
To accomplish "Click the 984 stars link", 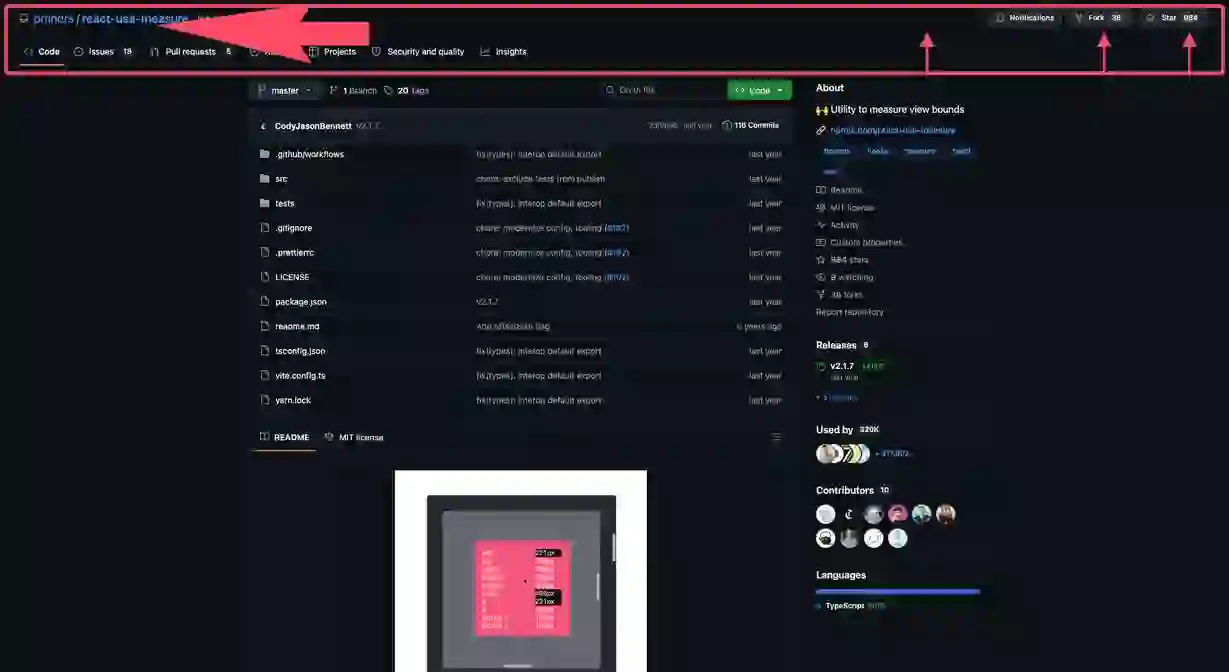I will (x=842, y=260).
